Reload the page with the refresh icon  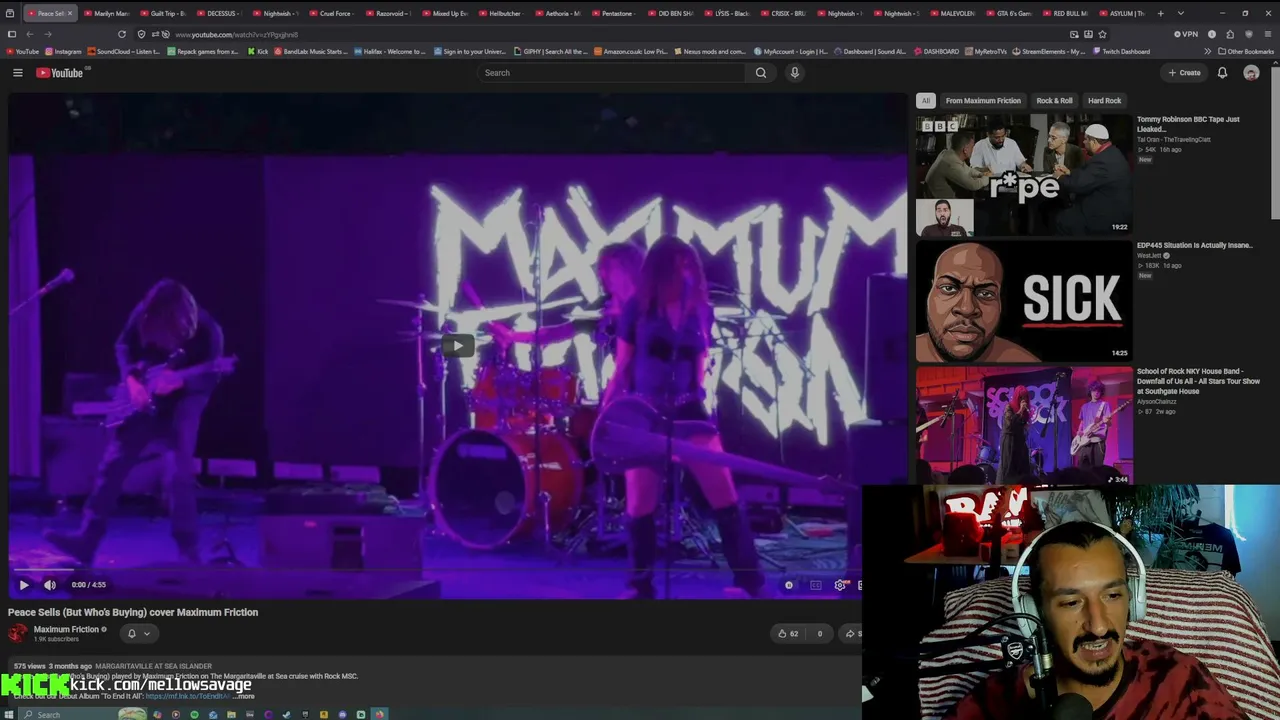pyautogui.click(x=122, y=34)
